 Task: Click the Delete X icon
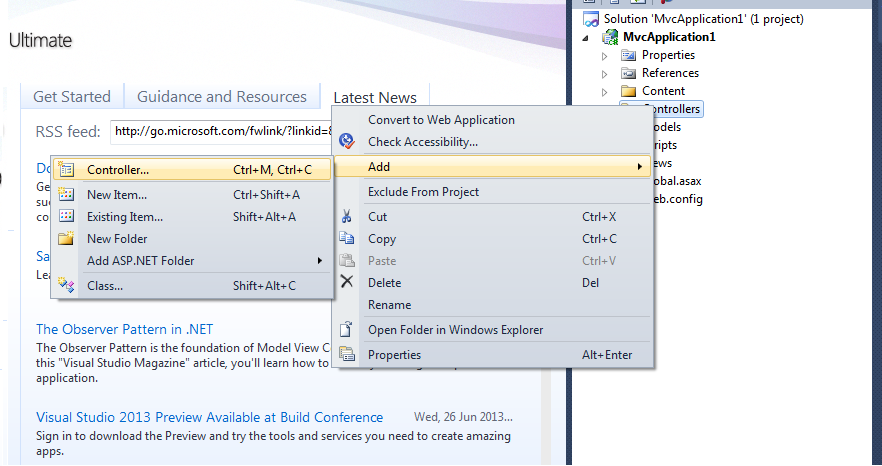[346, 281]
